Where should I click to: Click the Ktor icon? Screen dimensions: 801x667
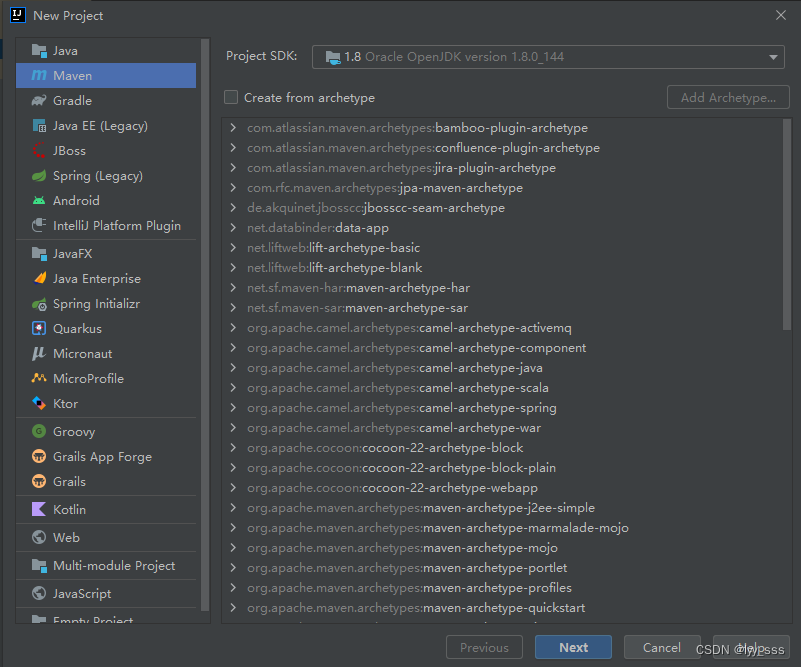pyautogui.click(x=39, y=403)
